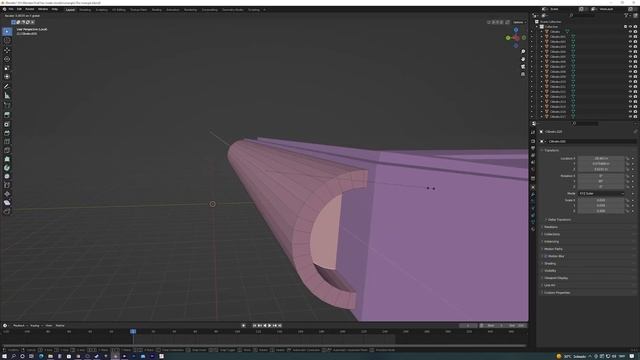Open the outliner filter funnel

pyautogui.click(x=626, y=16)
